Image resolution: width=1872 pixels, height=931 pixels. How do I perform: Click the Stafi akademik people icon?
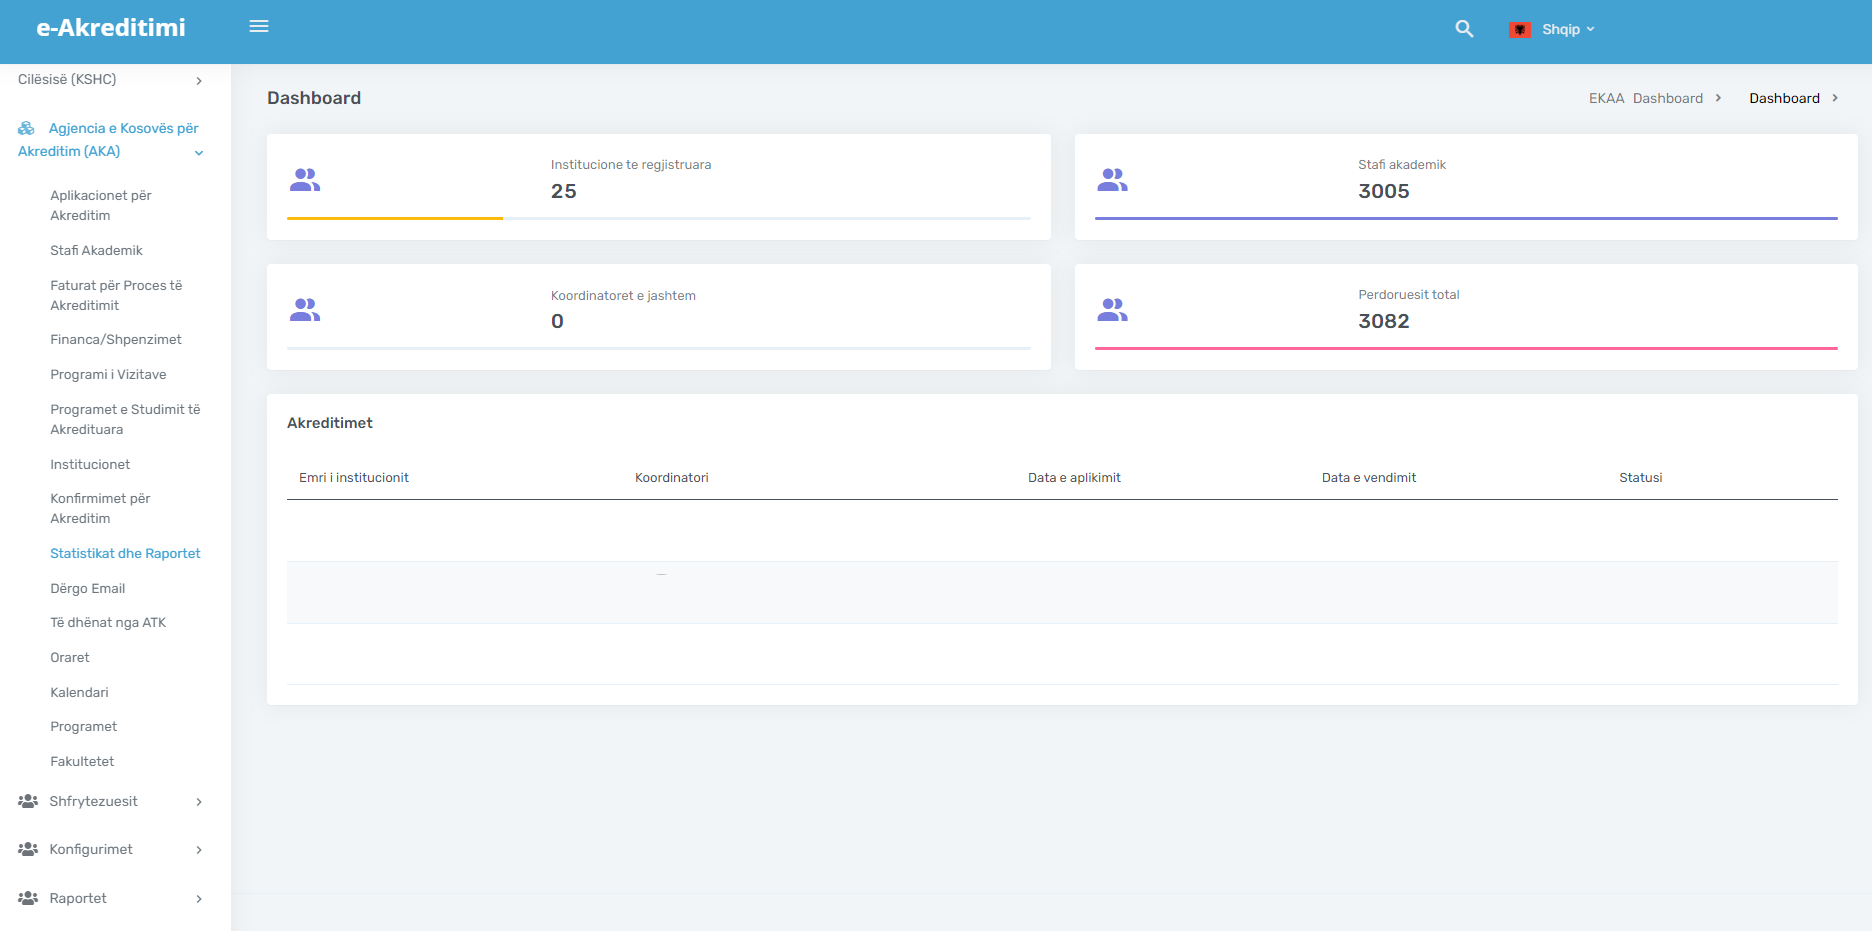point(1112,180)
